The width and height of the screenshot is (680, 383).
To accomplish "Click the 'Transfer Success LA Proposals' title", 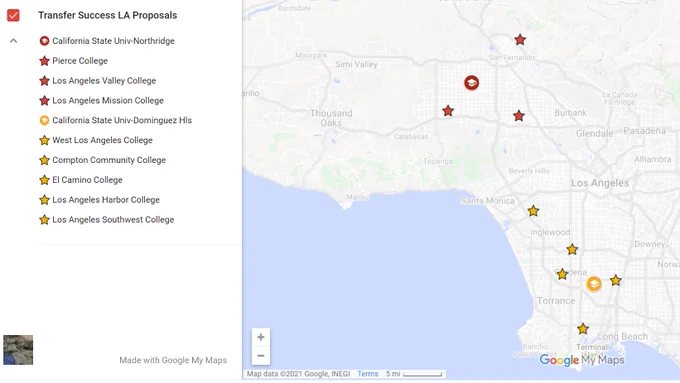I will tap(108, 15).
